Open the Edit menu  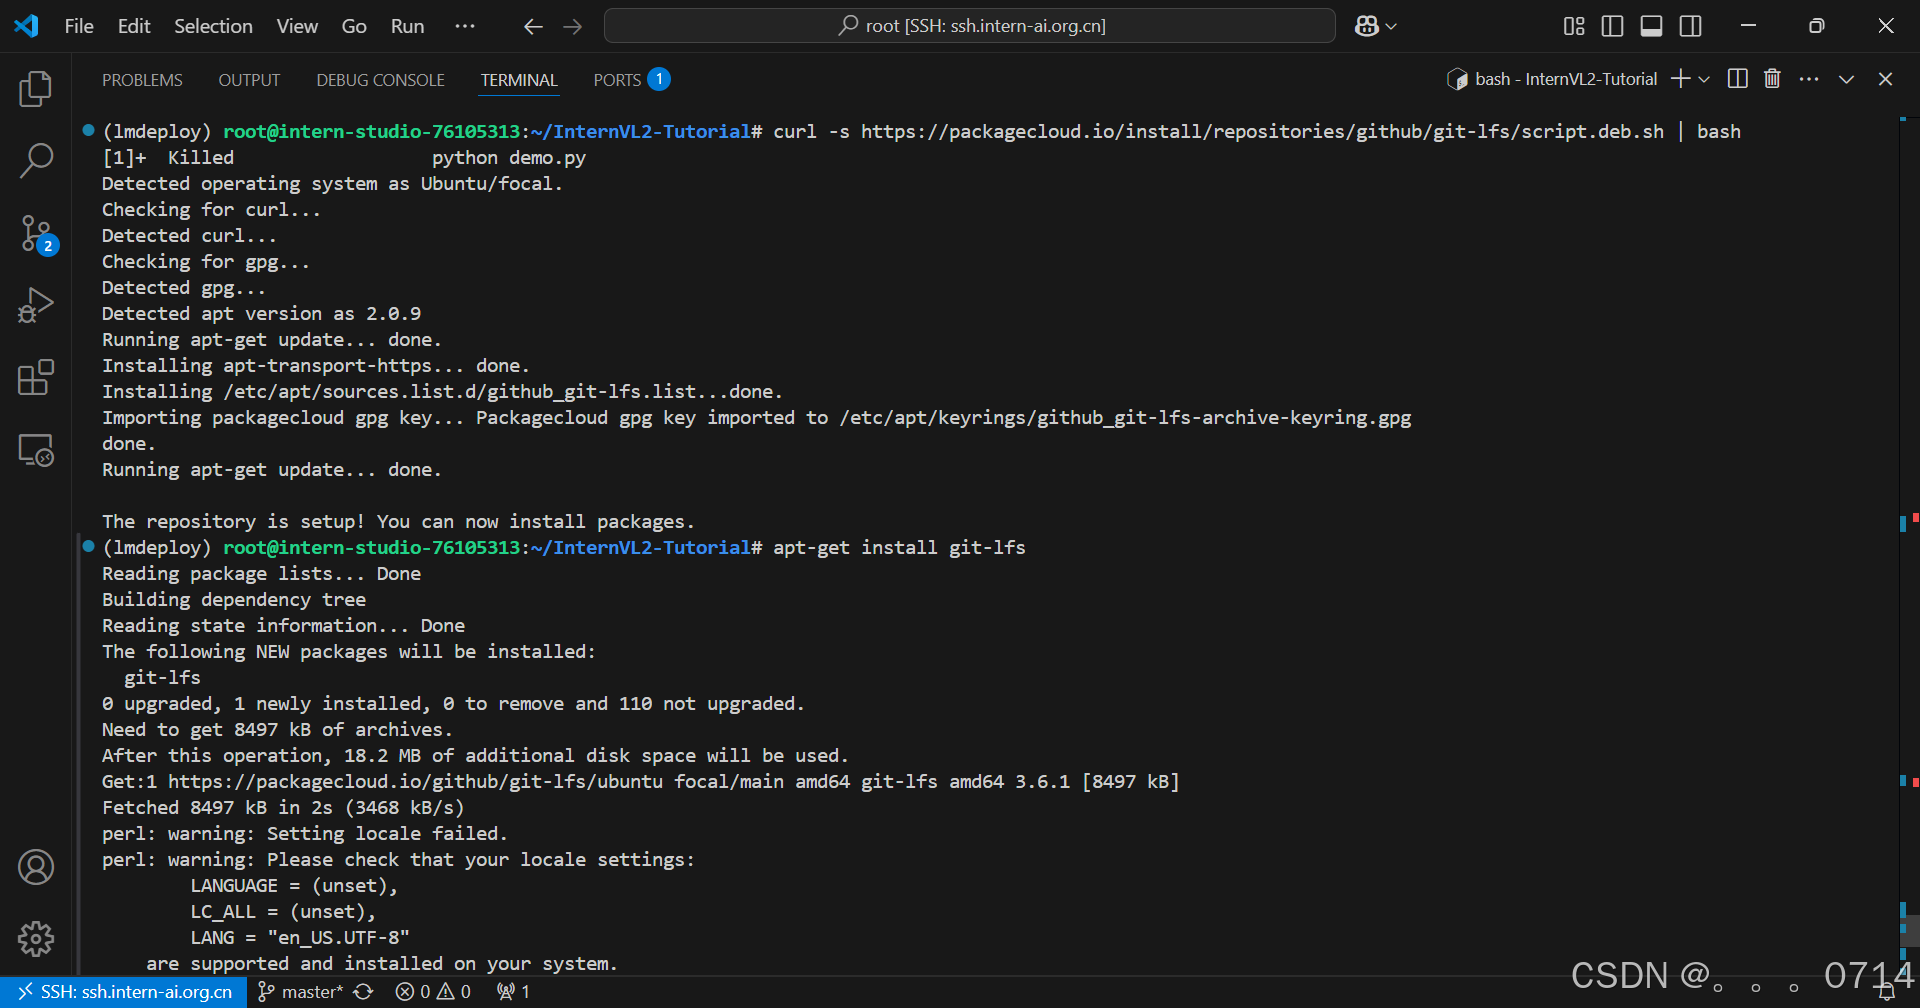click(134, 26)
